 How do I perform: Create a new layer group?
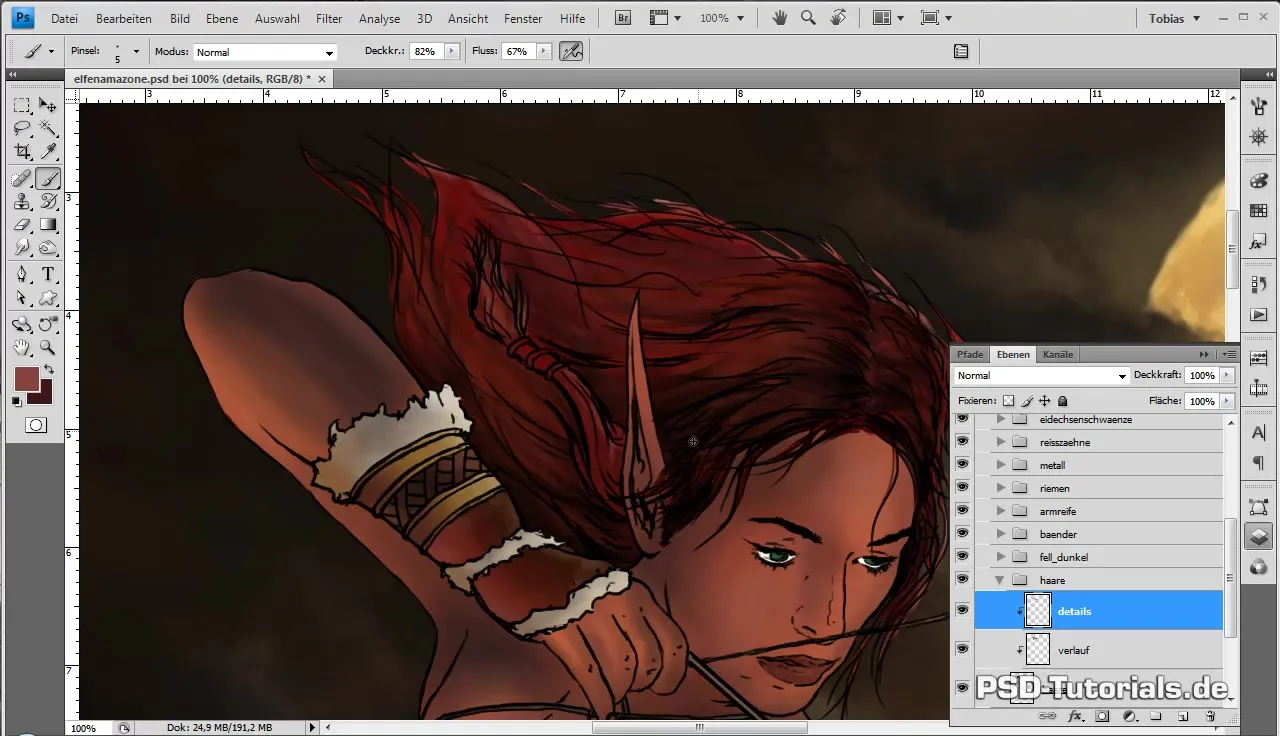(1155, 716)
